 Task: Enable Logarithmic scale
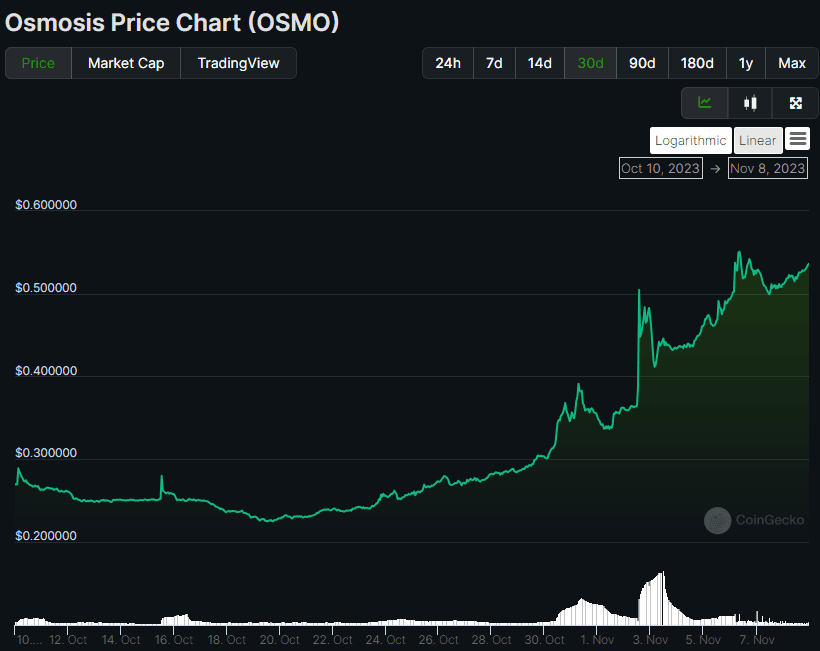click(690, 141)
